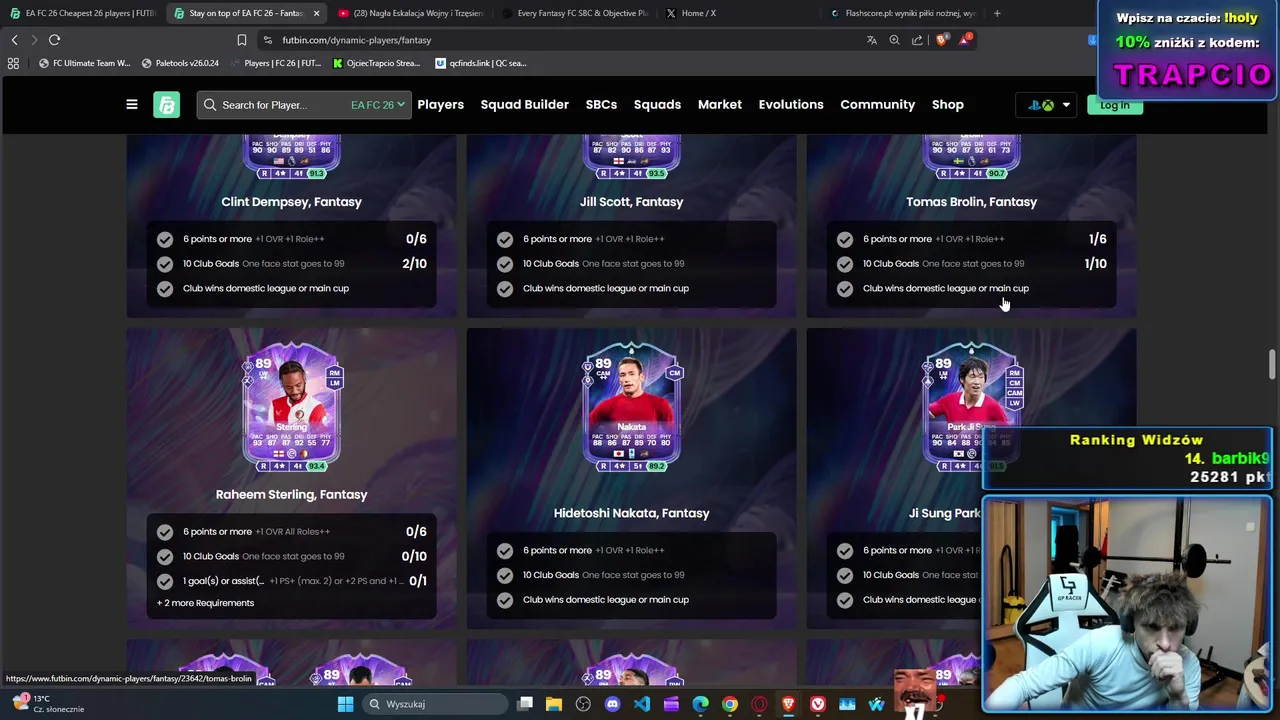The height and width of the screenshot is (720, 1280).
Task: Open Community menu
Action: pyautogui.click(x=877, y=104)
